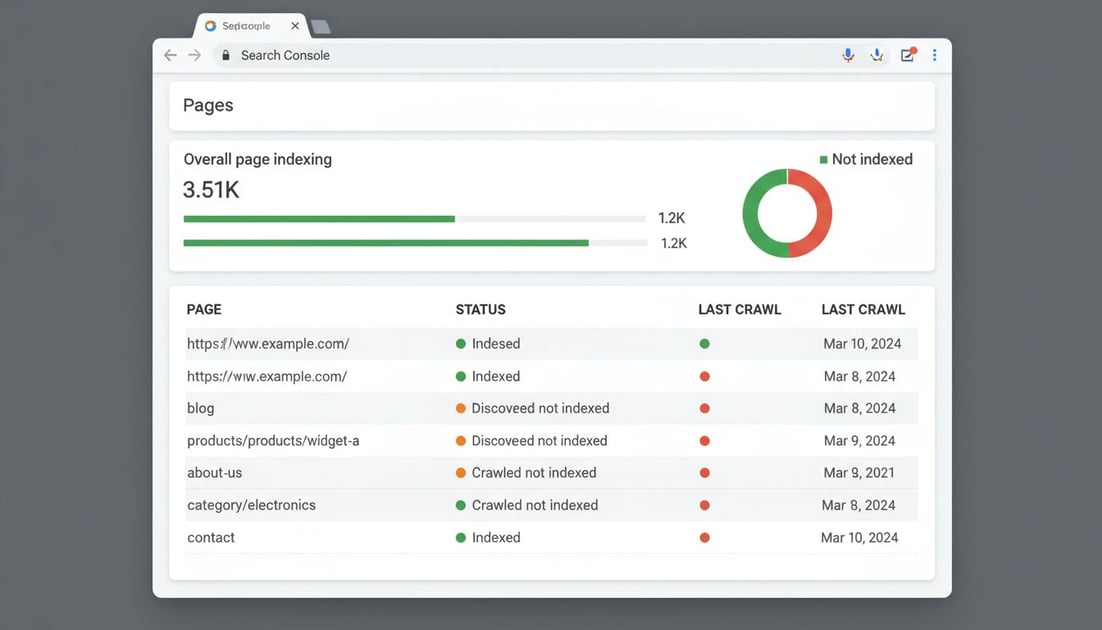Open a new tab beside current tab

(320, 27)
